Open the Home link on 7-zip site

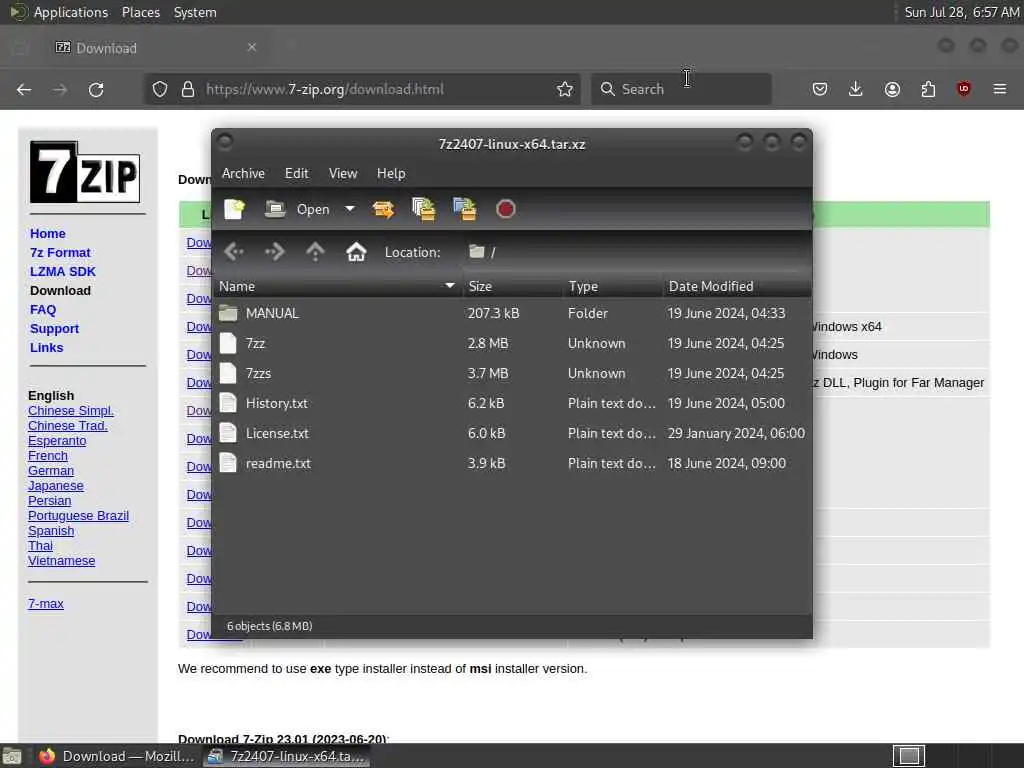coord(48,233)
